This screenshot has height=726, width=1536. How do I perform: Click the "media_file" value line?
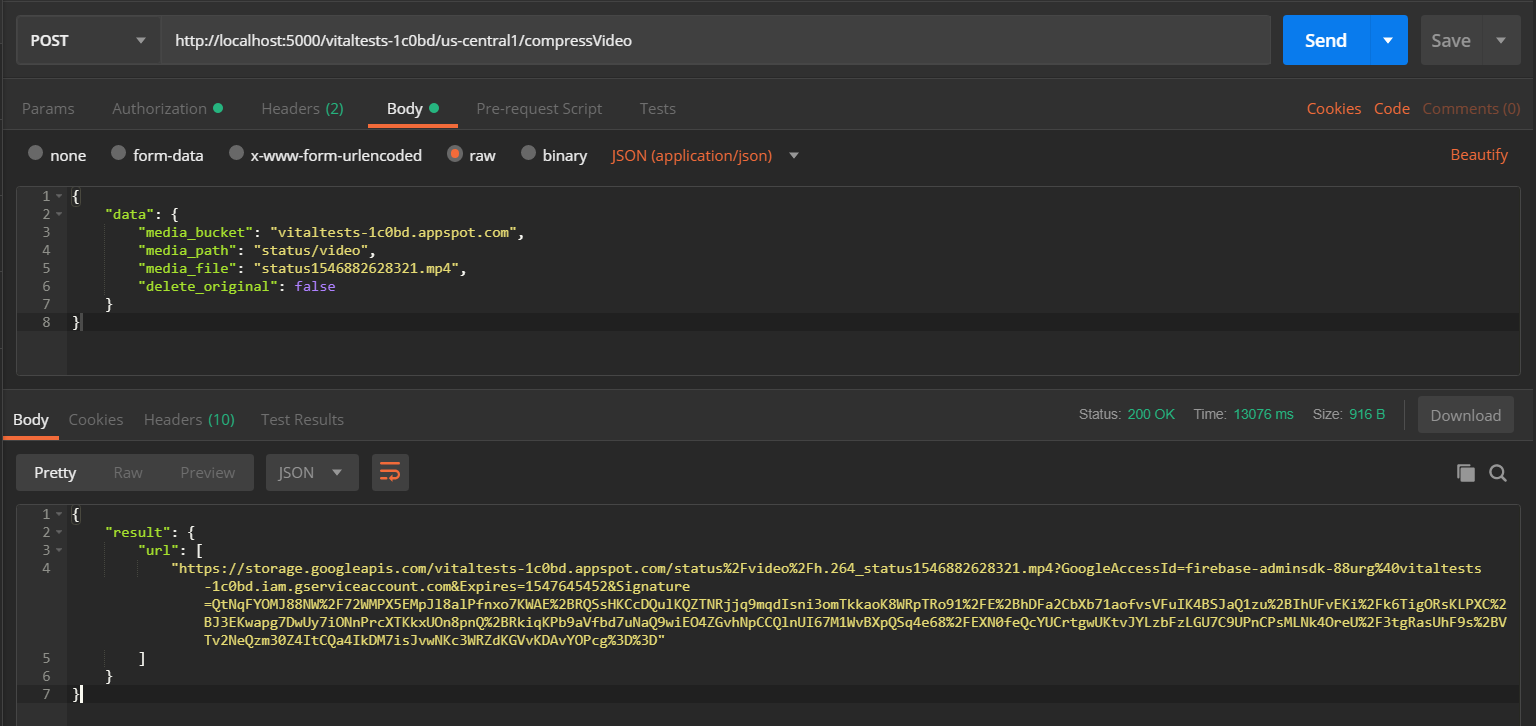[360, 268]
